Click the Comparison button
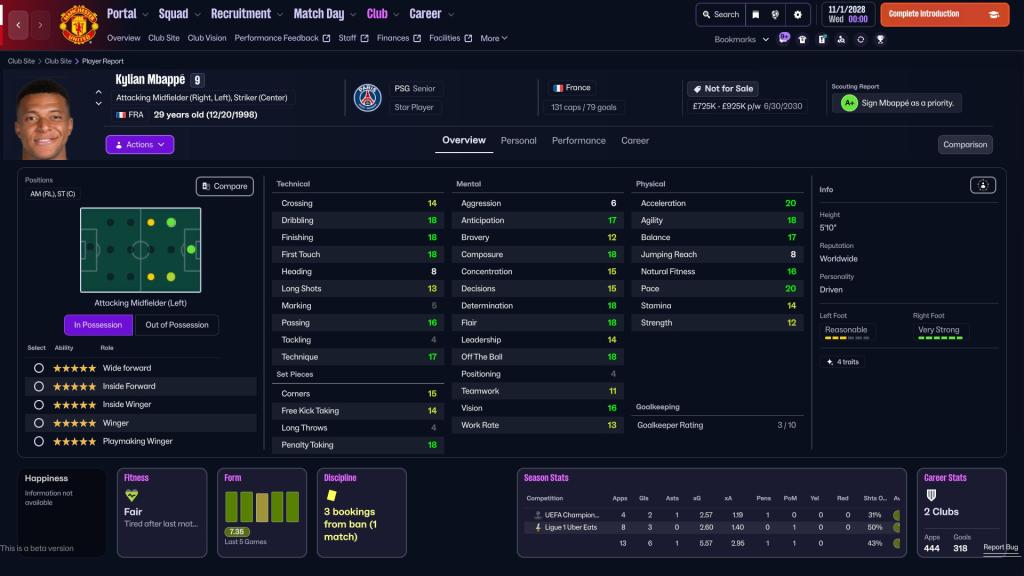The image size is (1024, 576). (x=965, y=145)
